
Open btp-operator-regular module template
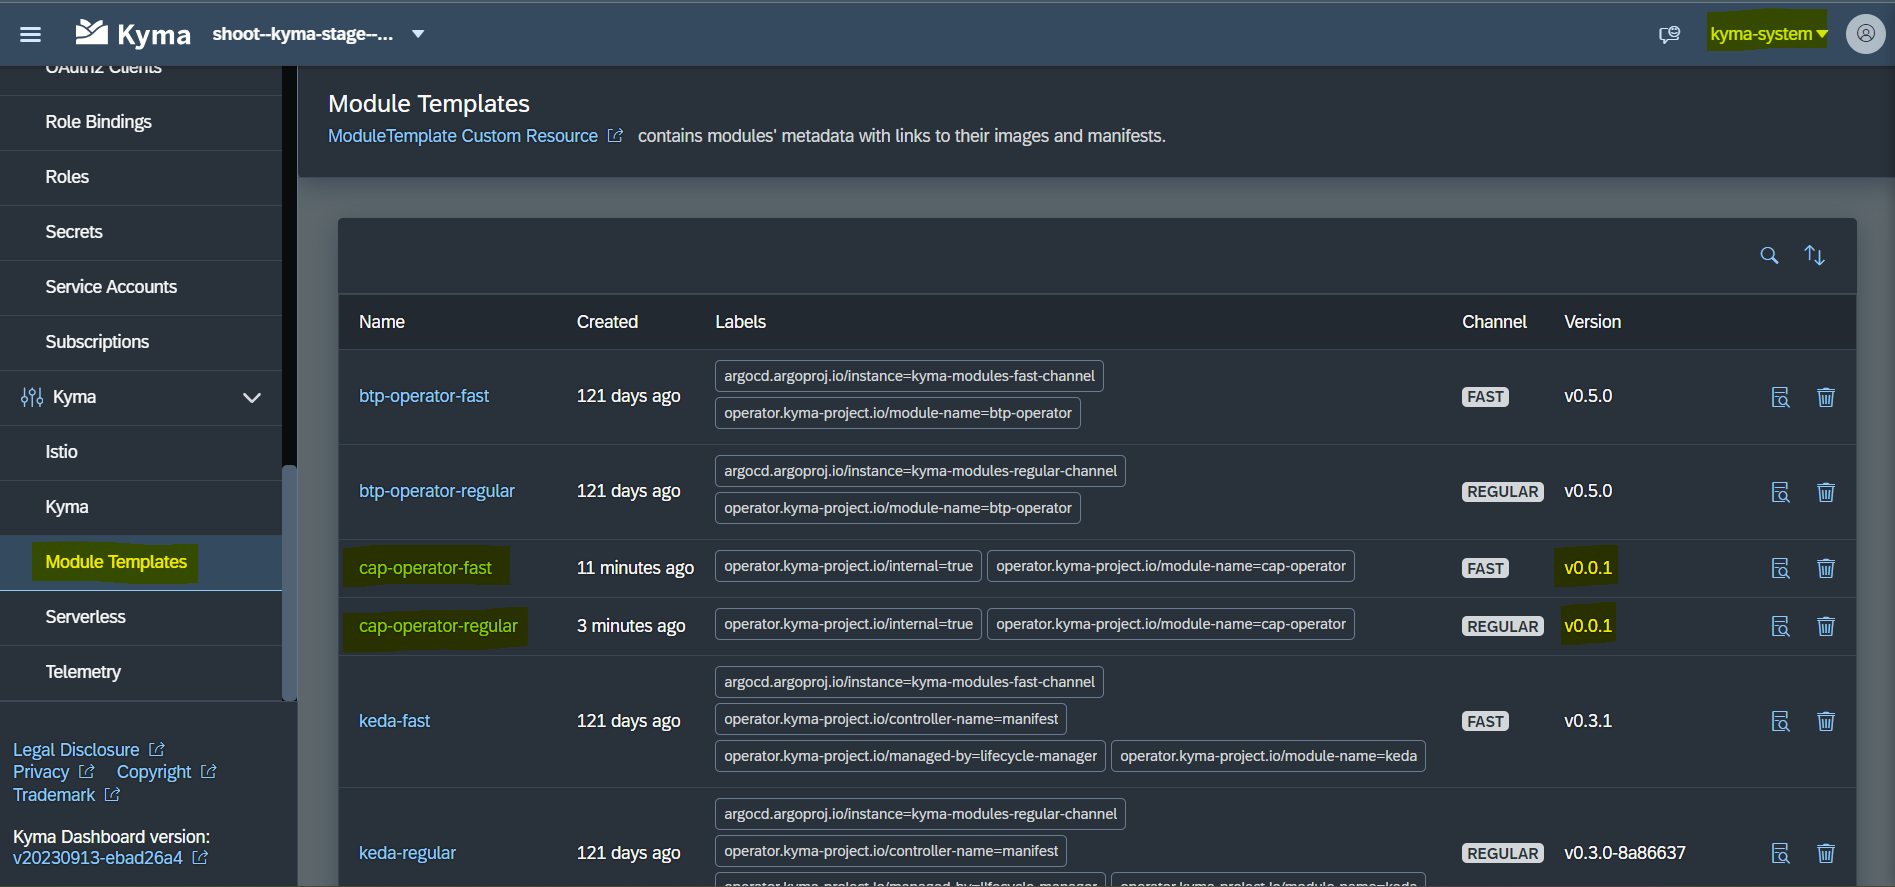437,491
